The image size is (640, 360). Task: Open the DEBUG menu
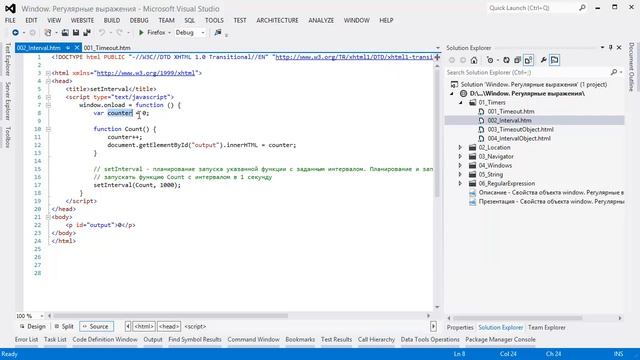click(x=139, y=20)
